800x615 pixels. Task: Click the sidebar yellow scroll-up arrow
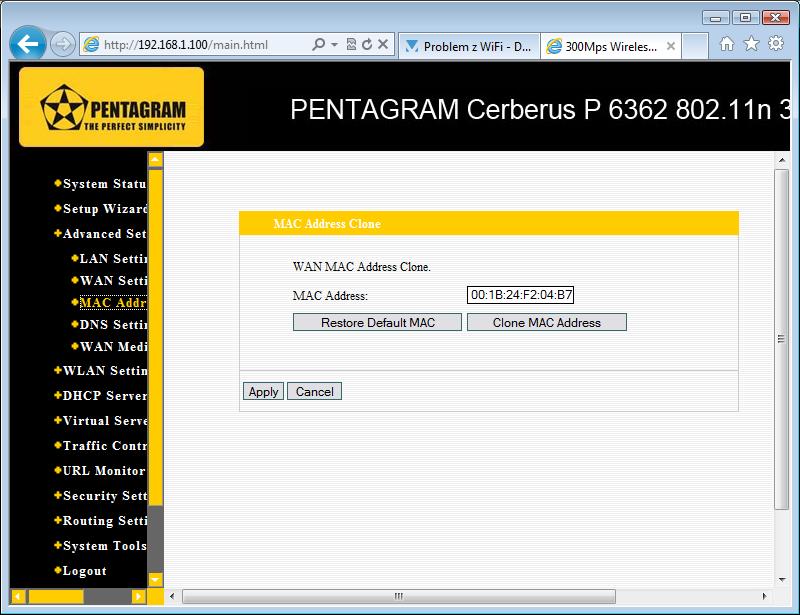[155, 160]
